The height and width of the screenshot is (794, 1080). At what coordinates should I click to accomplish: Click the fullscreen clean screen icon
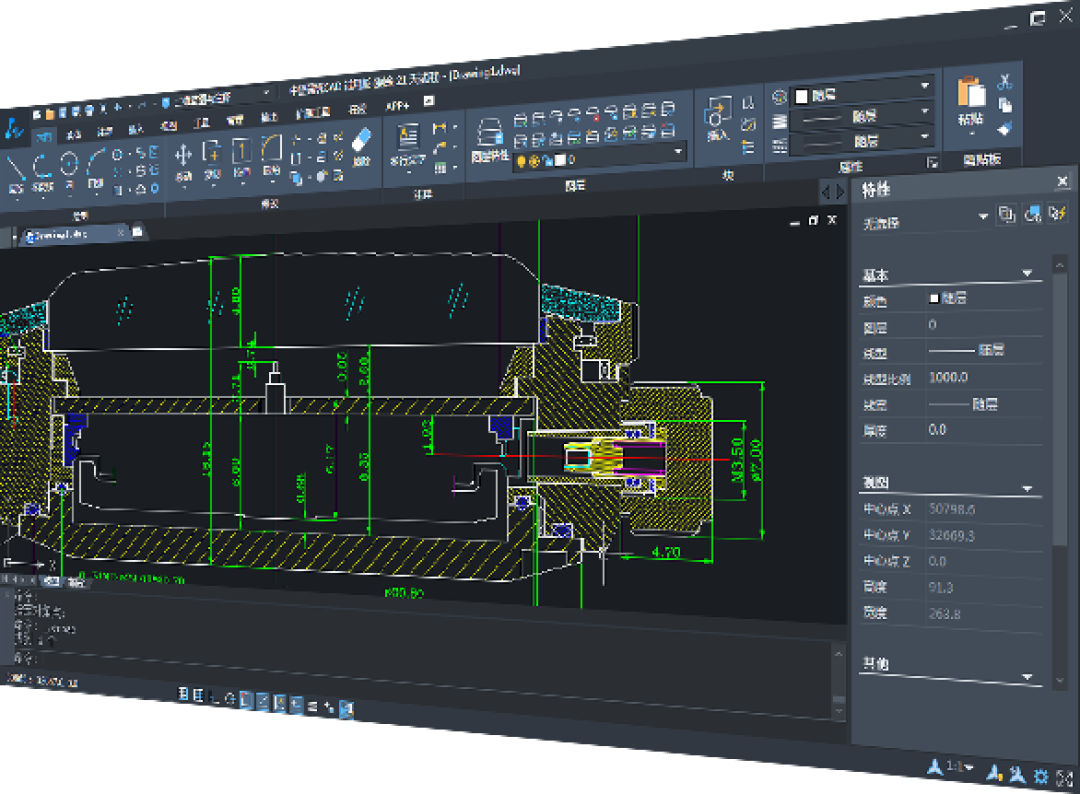pos(1064,779)
